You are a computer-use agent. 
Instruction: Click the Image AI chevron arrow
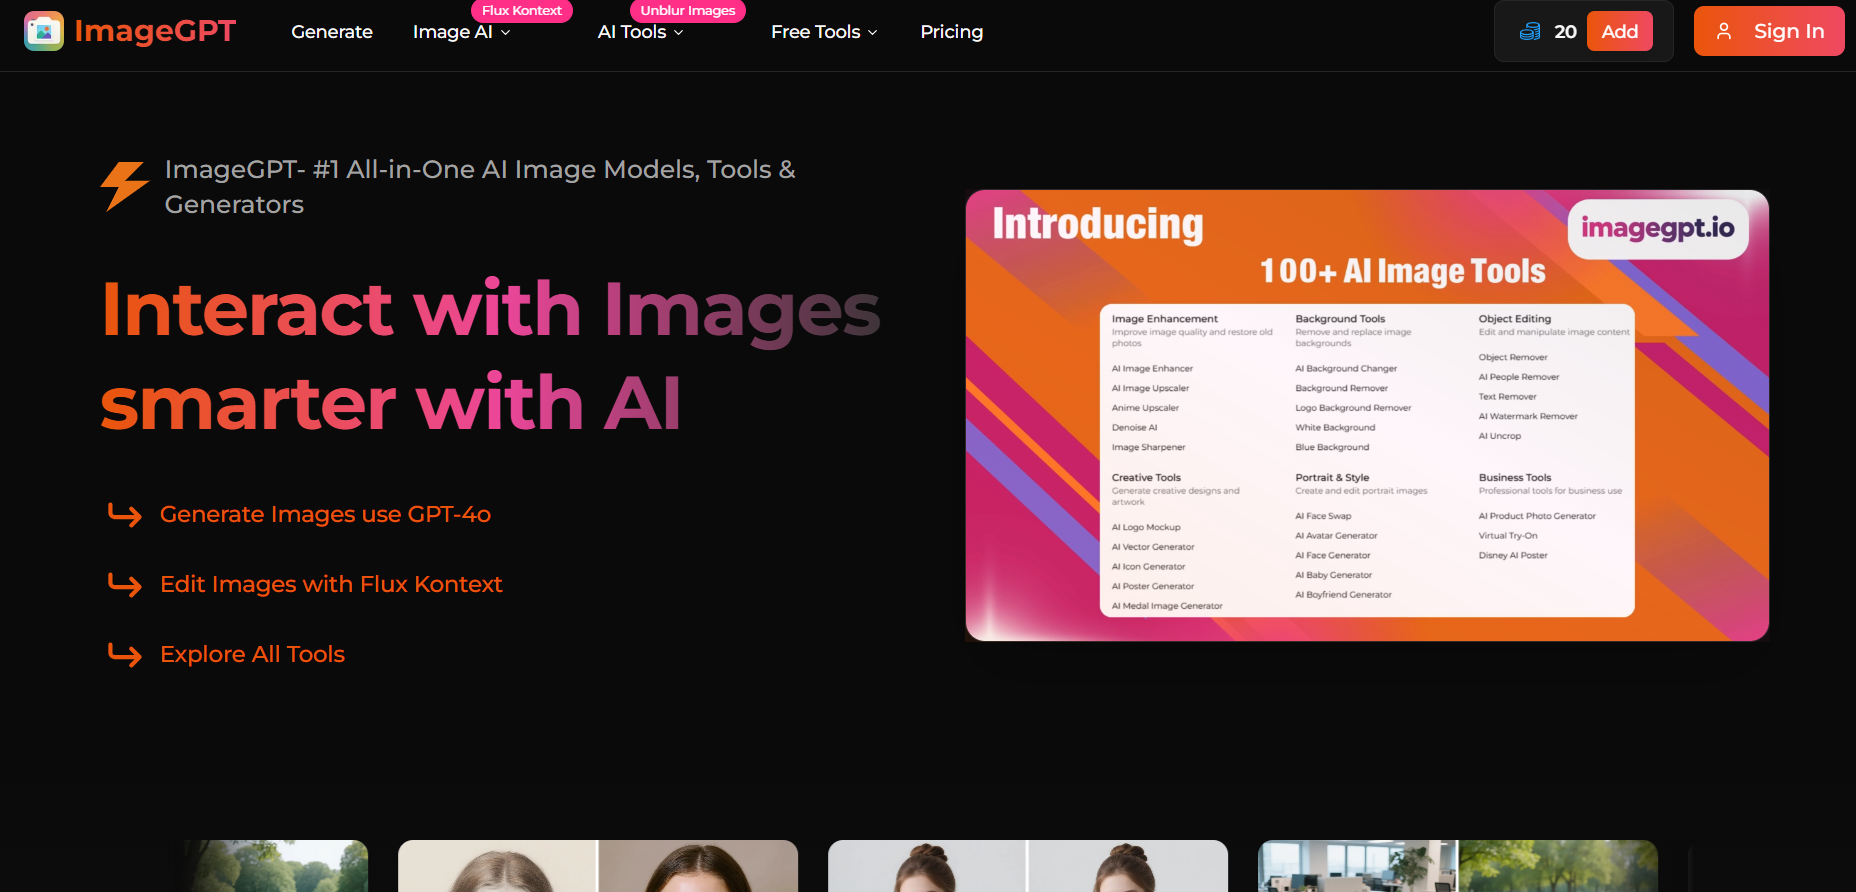tap(505, 33)
